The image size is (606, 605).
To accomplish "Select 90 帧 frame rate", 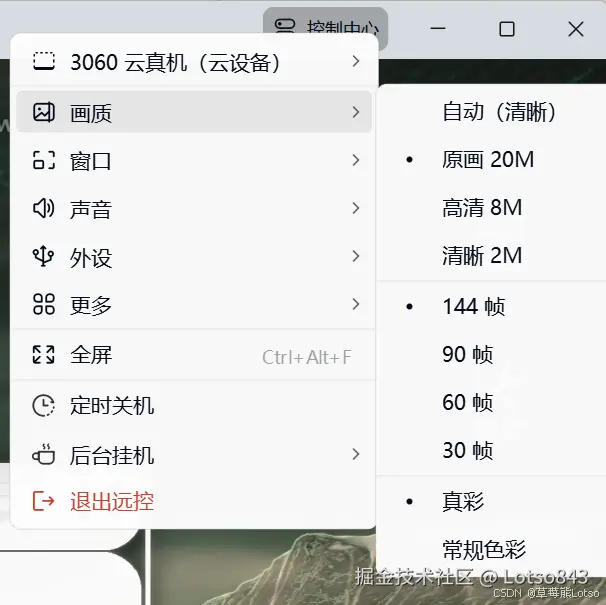I will (x=492, y=354).
